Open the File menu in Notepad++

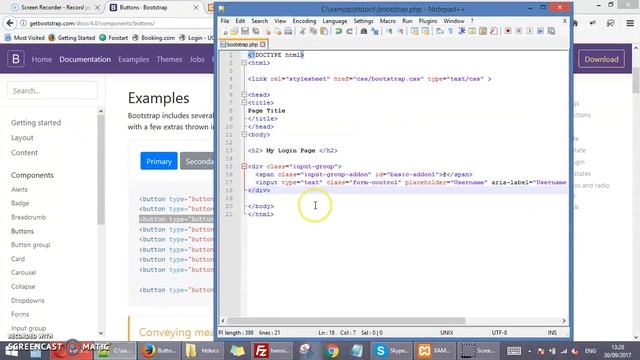[225, 21]
